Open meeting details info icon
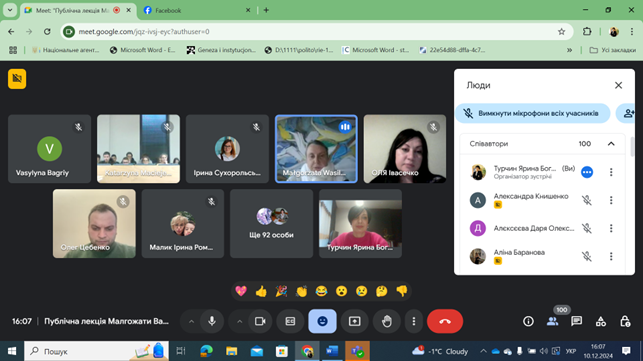Image resolution: width=643 pixels, height=361 pixels. click(x=528, y=321)
